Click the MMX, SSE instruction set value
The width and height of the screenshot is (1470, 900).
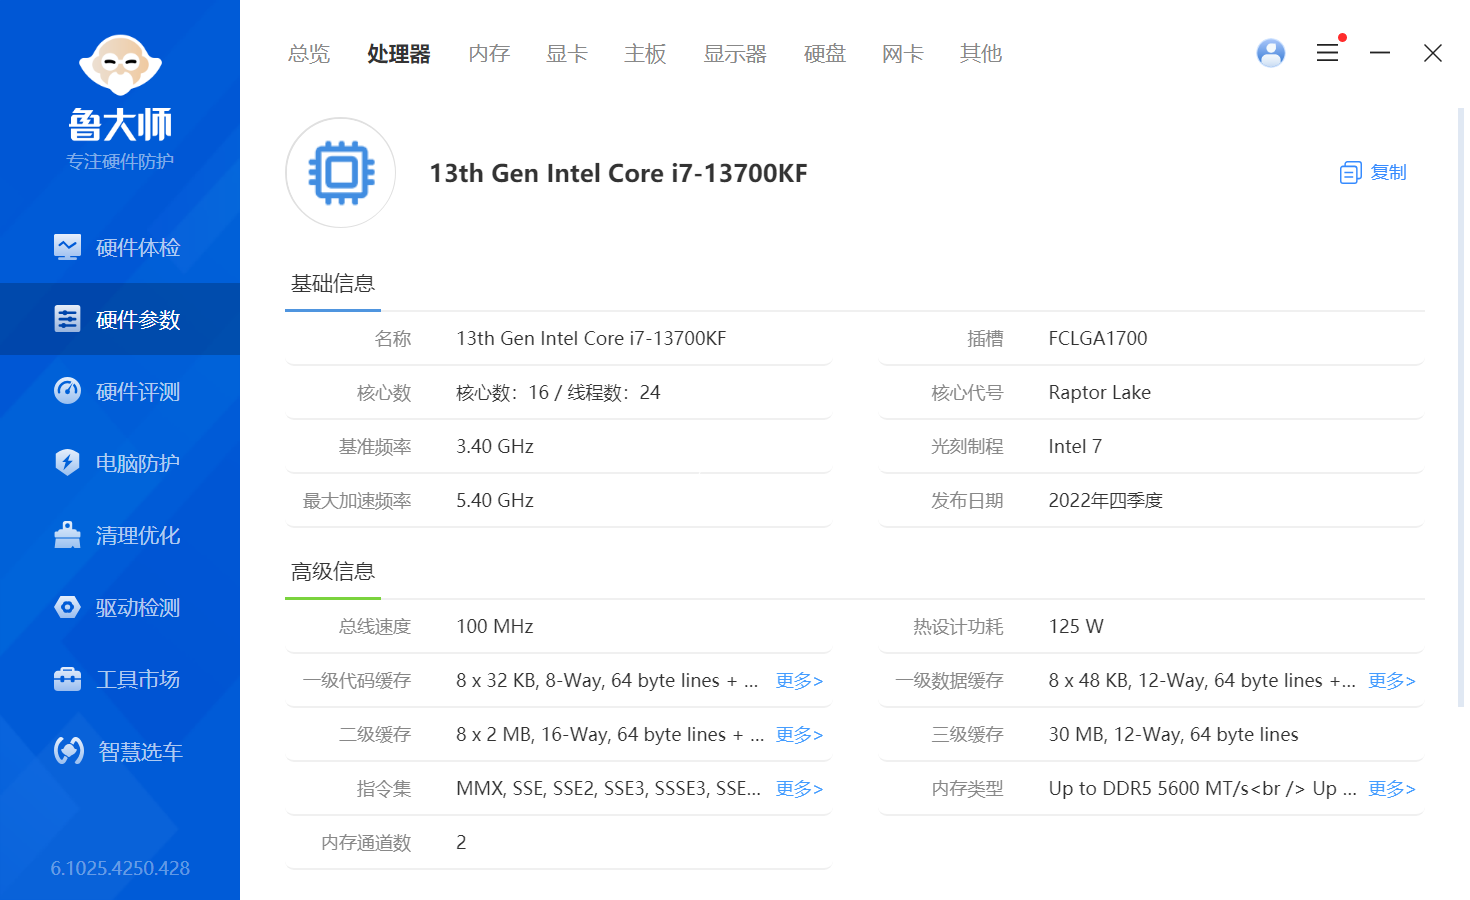coord(608,789)
